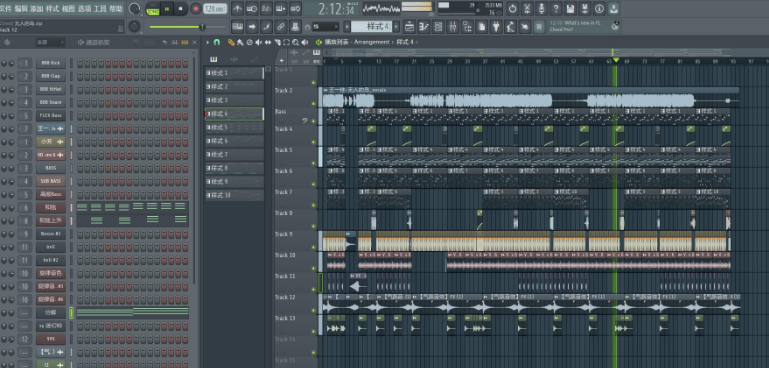The width and height of the screenshot is (769, 368).
Task: Open the 视图 menu
Action: pyautogui.click(x=68, y=9)
